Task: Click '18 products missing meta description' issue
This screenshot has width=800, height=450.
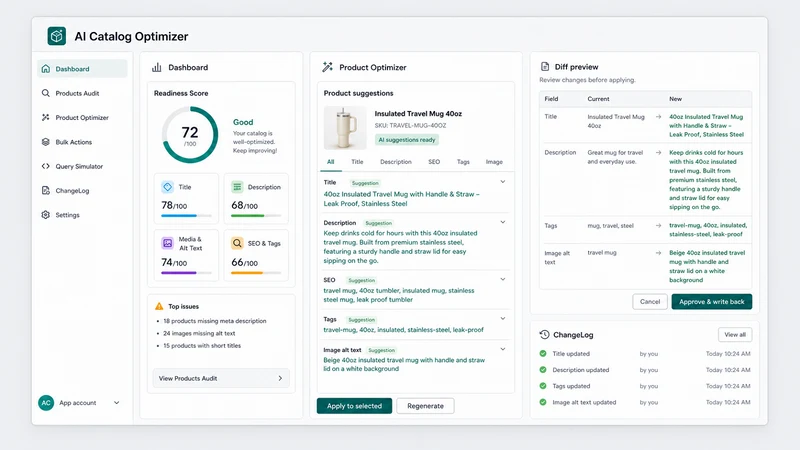Action: pos(215,321)
